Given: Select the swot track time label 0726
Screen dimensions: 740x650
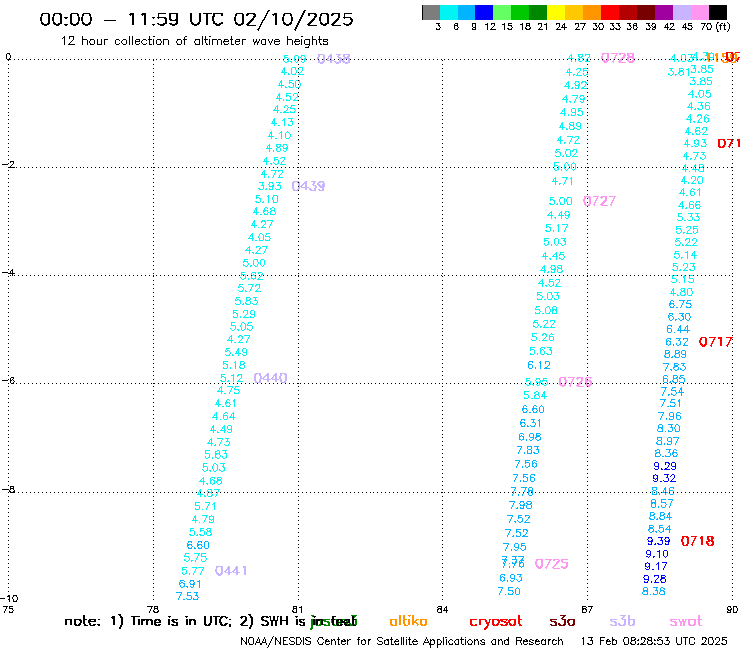Looking at the screenshot, I should 575,381.
